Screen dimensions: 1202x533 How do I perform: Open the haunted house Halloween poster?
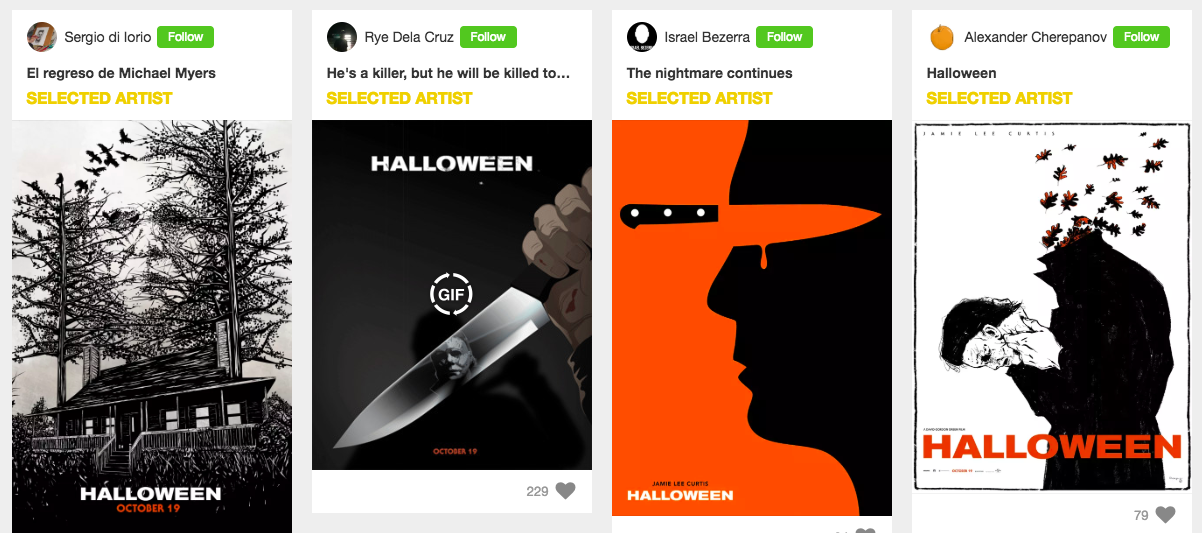(x=152, y=320)
